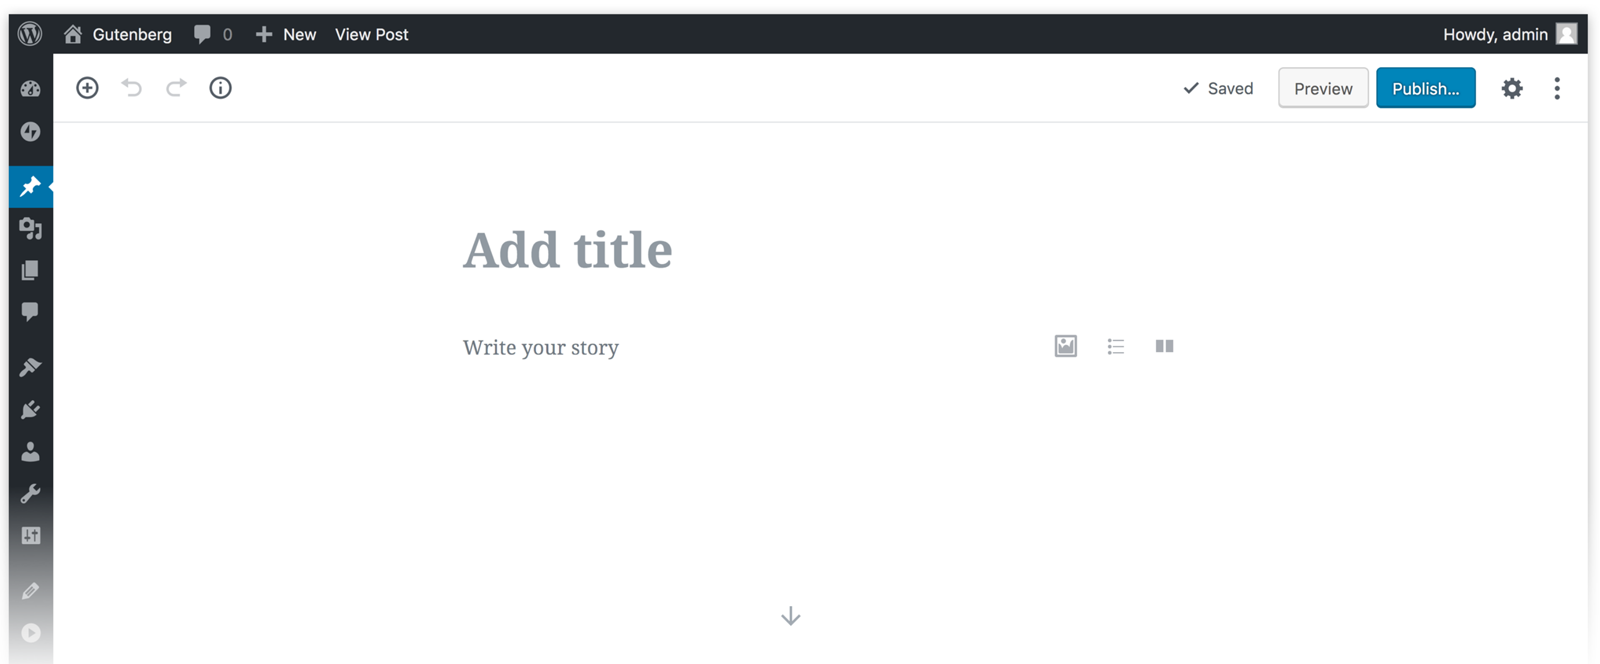Click the Publish button
The width and height of the screenshot is (1600, 664).
coord(1425,88)
